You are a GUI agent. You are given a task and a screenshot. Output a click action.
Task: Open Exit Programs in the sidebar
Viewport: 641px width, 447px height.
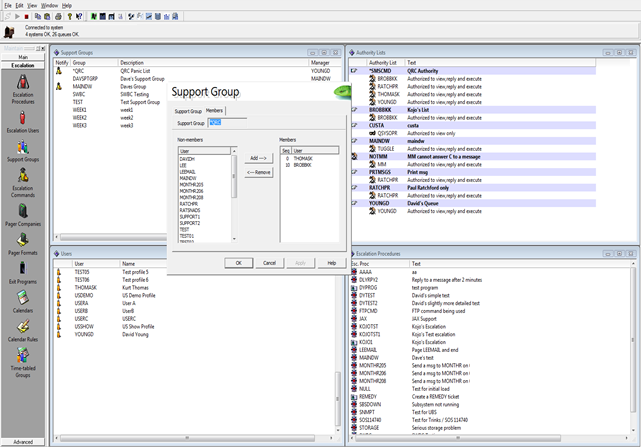point(22,272)
